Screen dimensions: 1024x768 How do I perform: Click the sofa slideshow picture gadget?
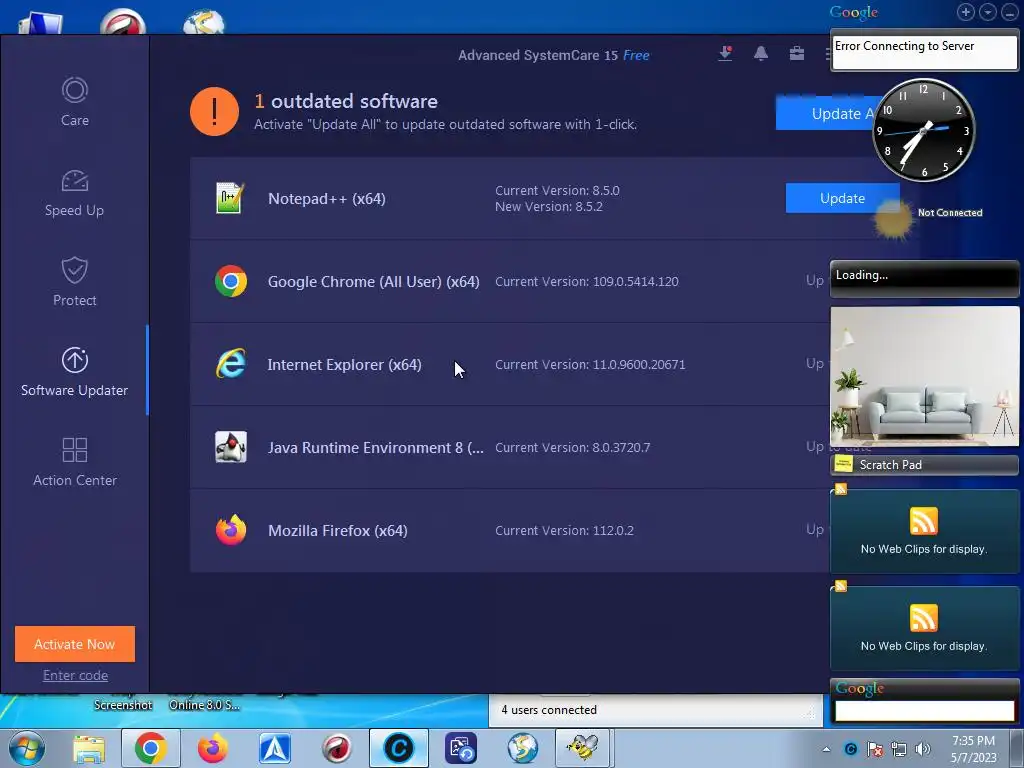coord(924,376)
